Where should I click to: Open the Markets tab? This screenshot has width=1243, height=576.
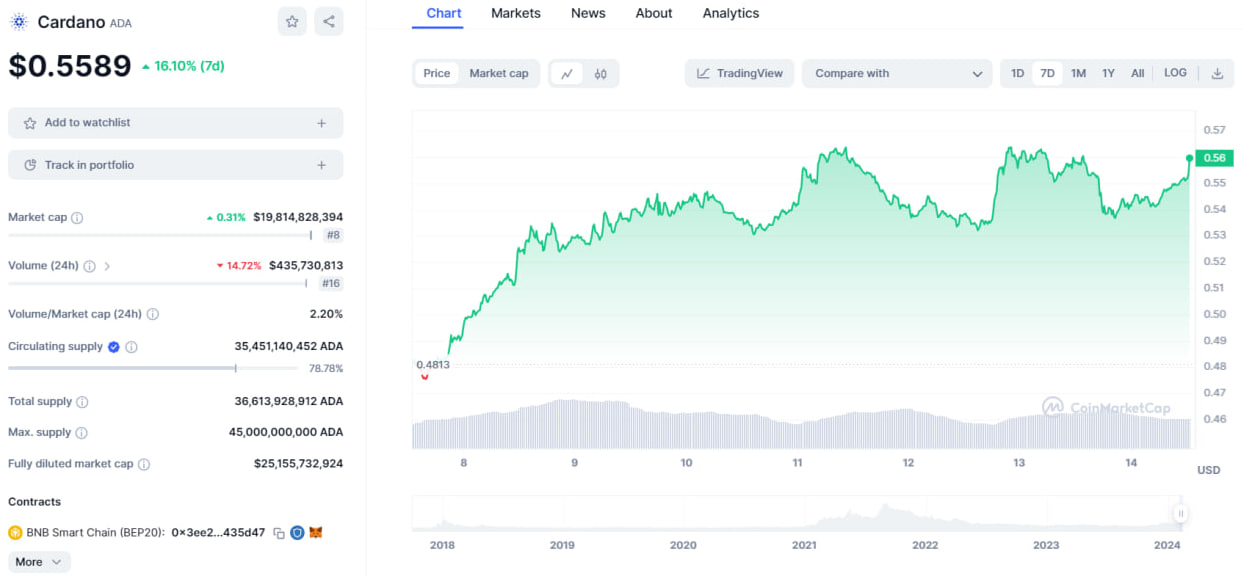pos(516,13)
